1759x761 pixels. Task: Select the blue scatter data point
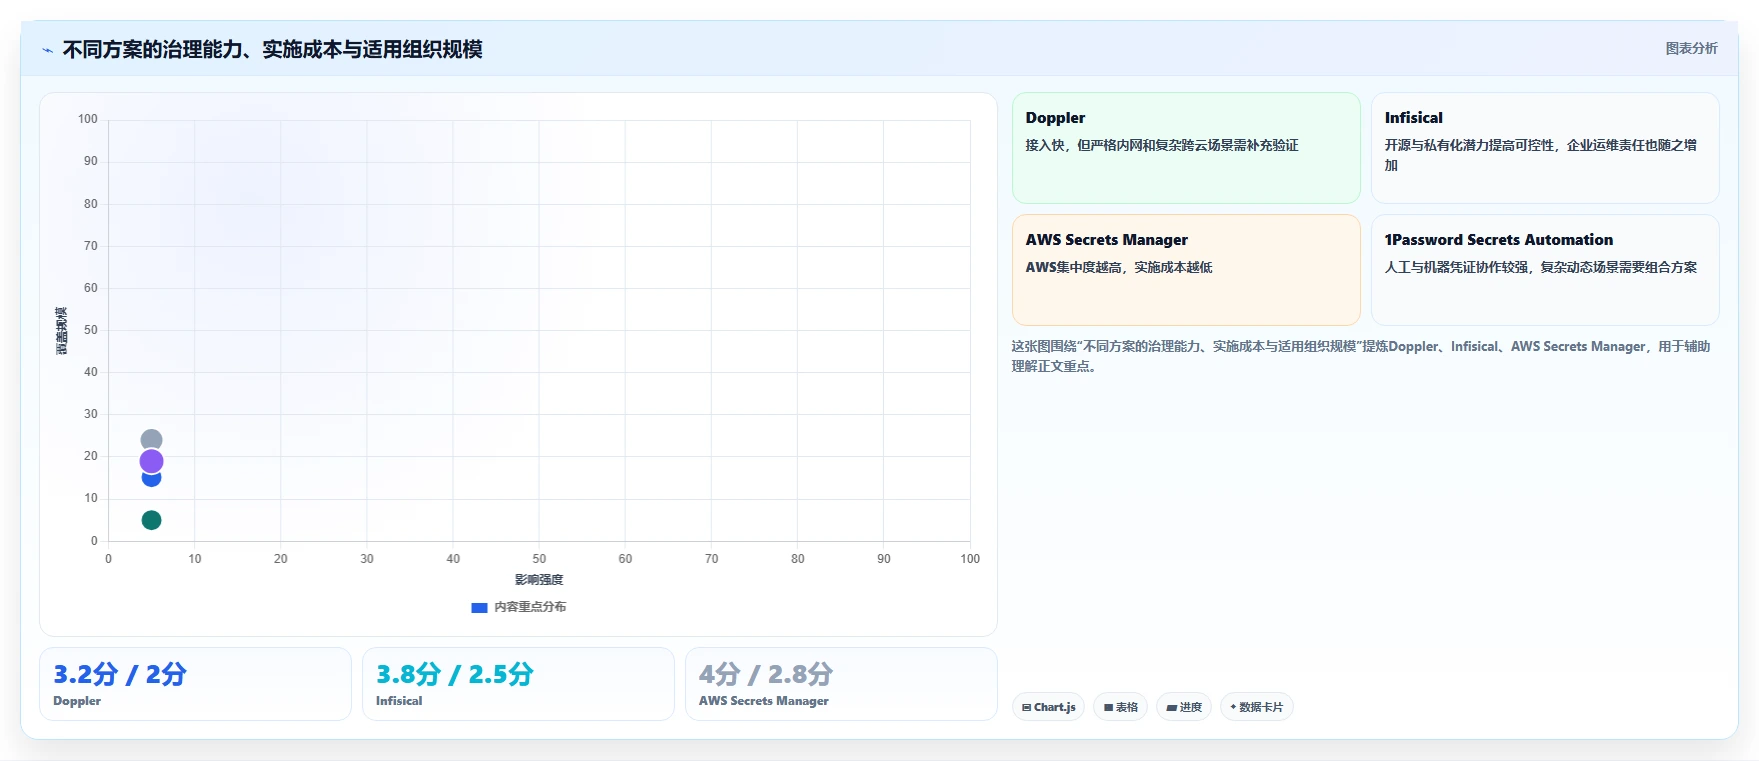point(151,479)
